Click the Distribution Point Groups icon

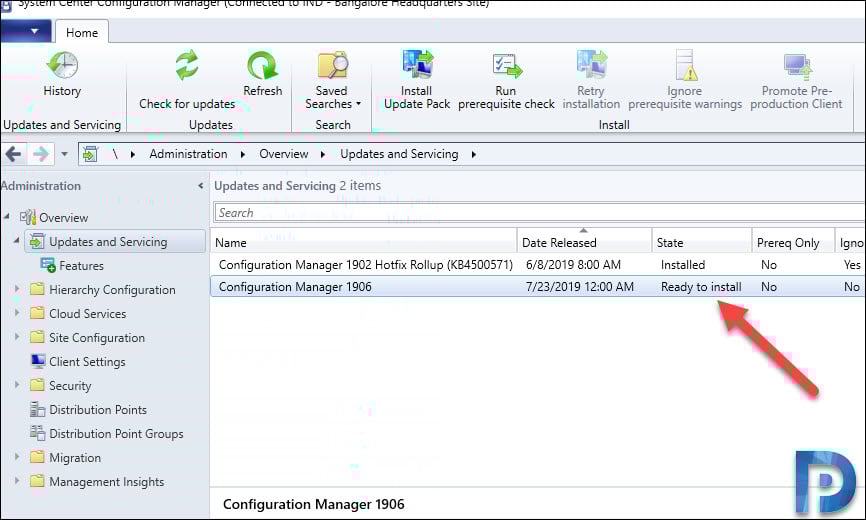click(38, 433)
